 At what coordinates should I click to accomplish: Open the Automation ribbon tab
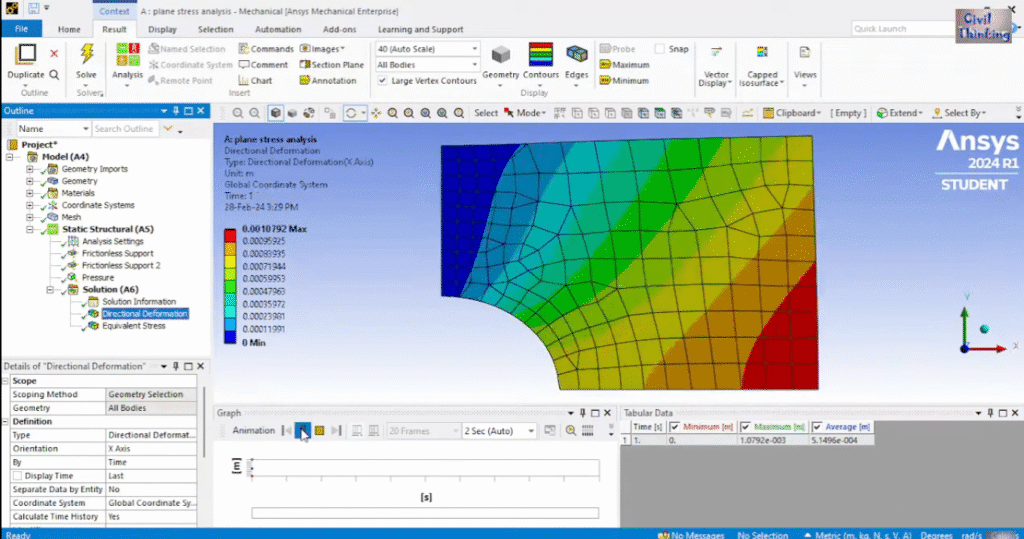point(278,30)
